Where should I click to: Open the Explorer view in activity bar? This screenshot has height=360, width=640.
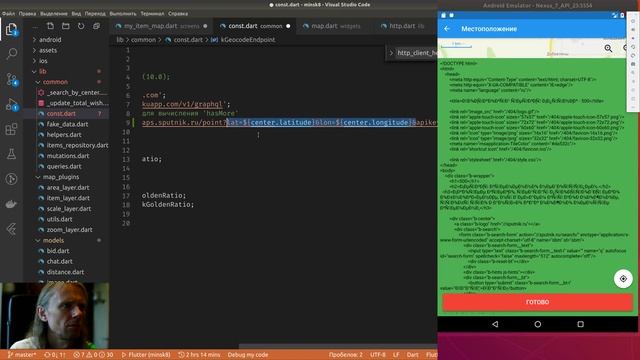tap(11, 30)
